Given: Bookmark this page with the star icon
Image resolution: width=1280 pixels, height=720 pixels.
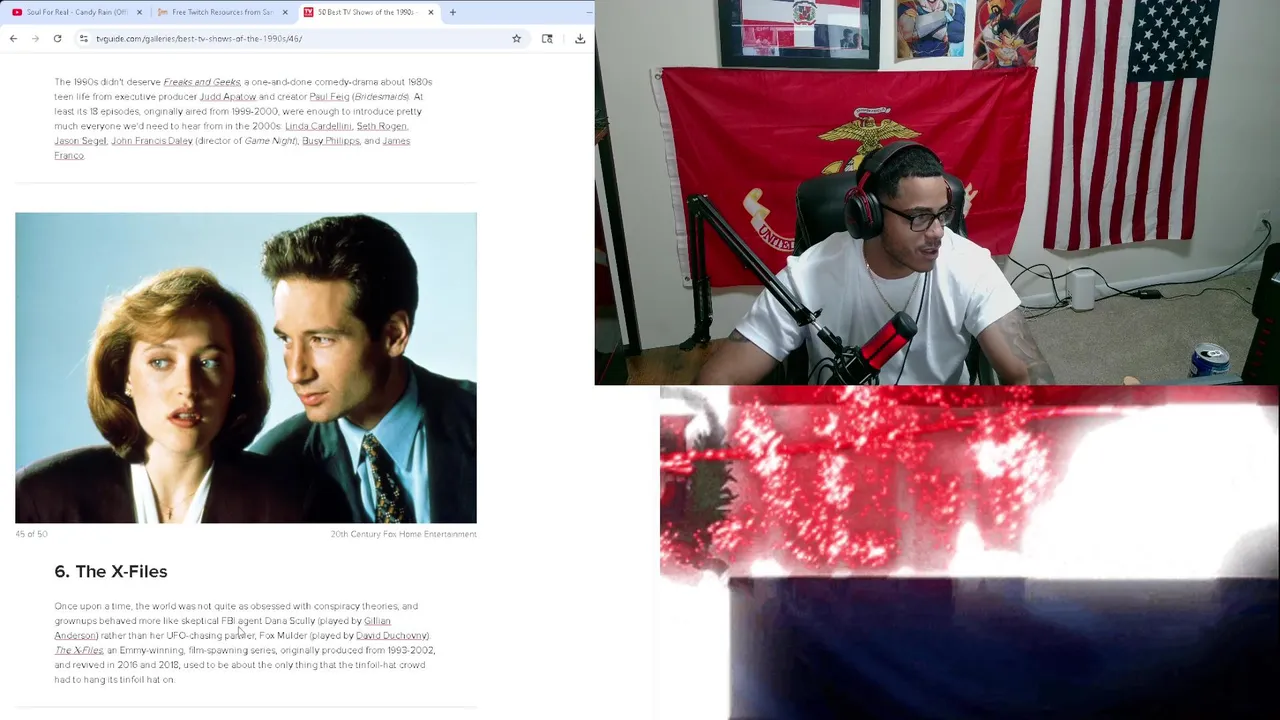Looking at the screenshot, I should [516, 38].
